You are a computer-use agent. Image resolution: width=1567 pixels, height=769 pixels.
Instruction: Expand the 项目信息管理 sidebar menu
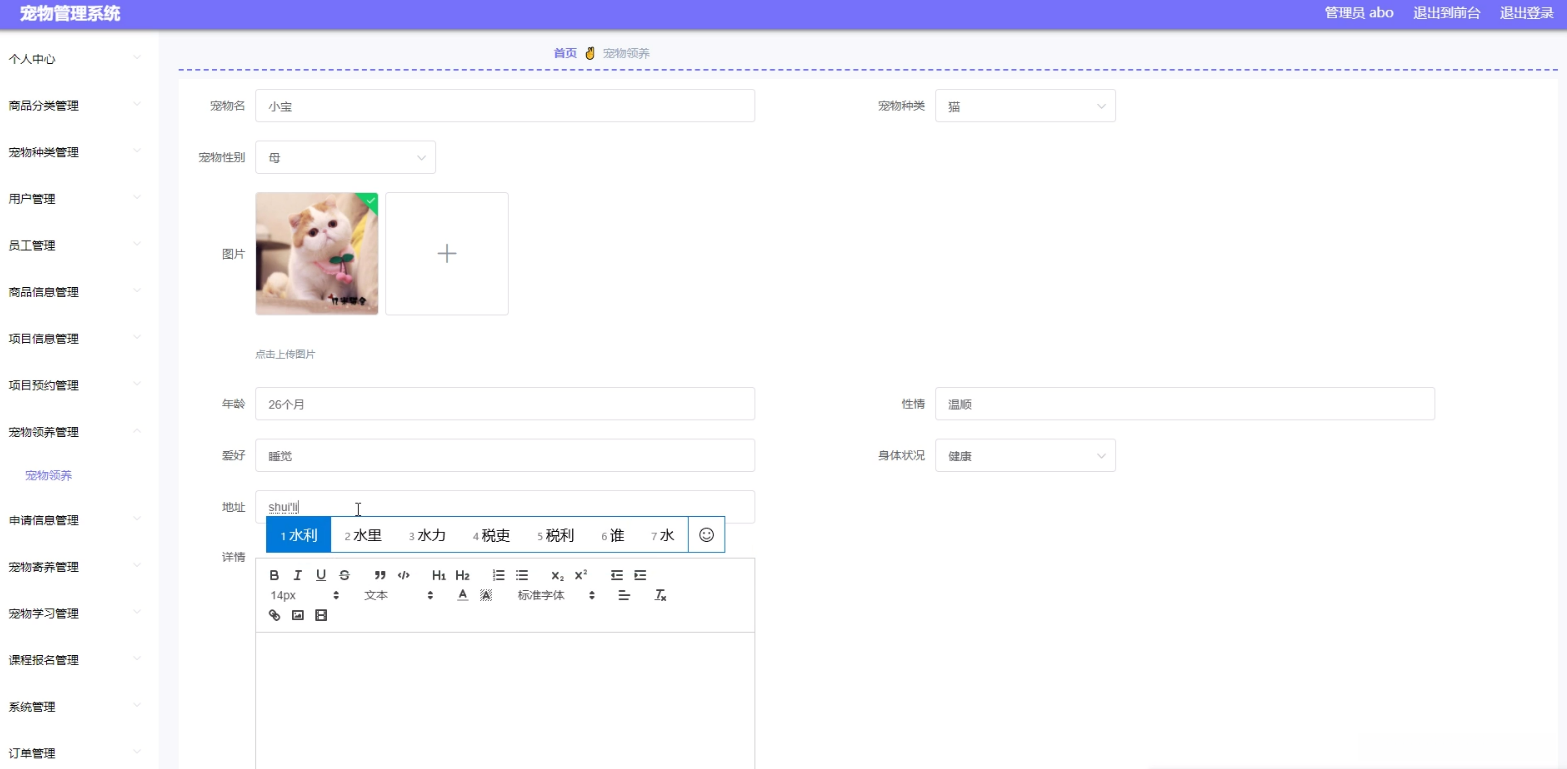79,339
